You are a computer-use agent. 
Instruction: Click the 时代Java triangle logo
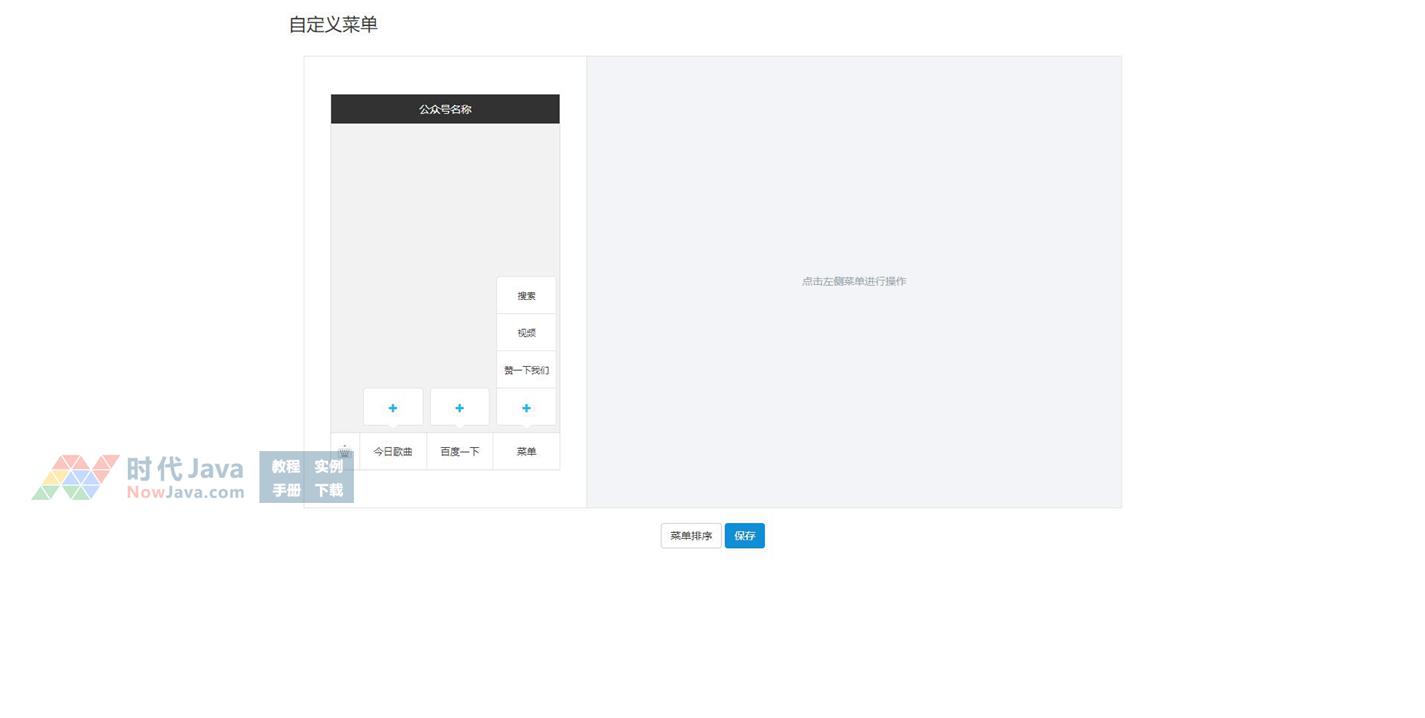pos(75,477)
